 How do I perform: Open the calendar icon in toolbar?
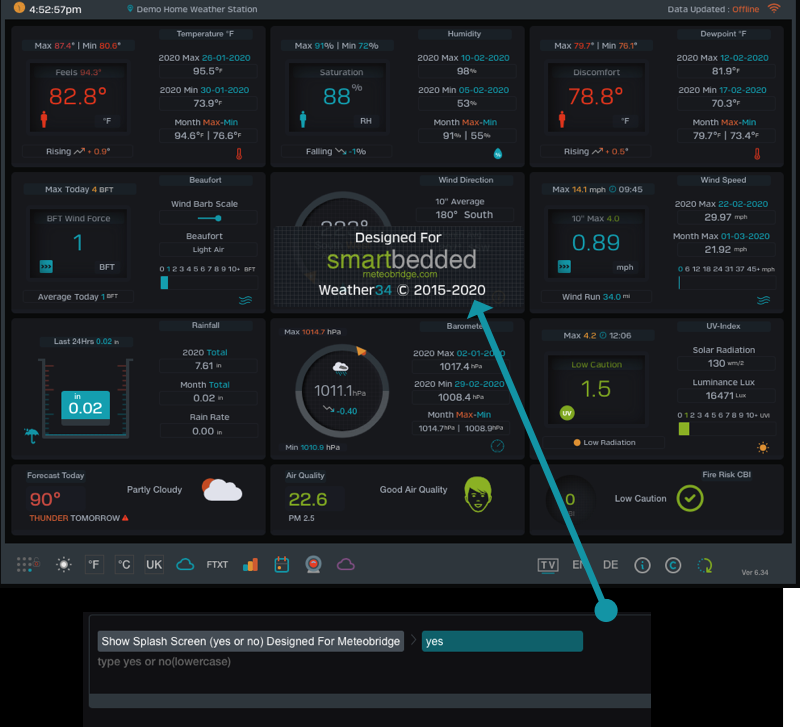tap(282, 565)
